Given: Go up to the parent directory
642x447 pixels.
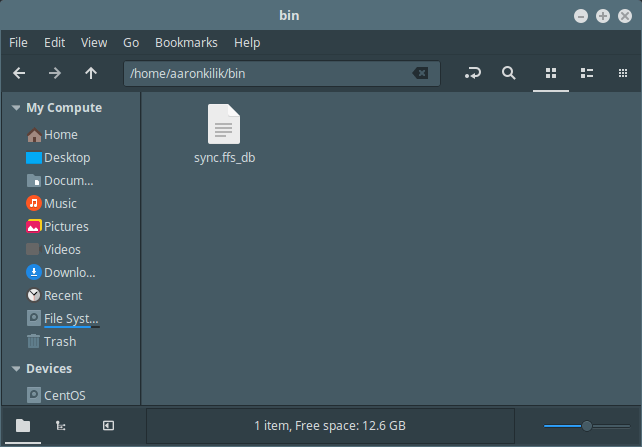Looking at the screenshot, I should click(x=91, y=73).
